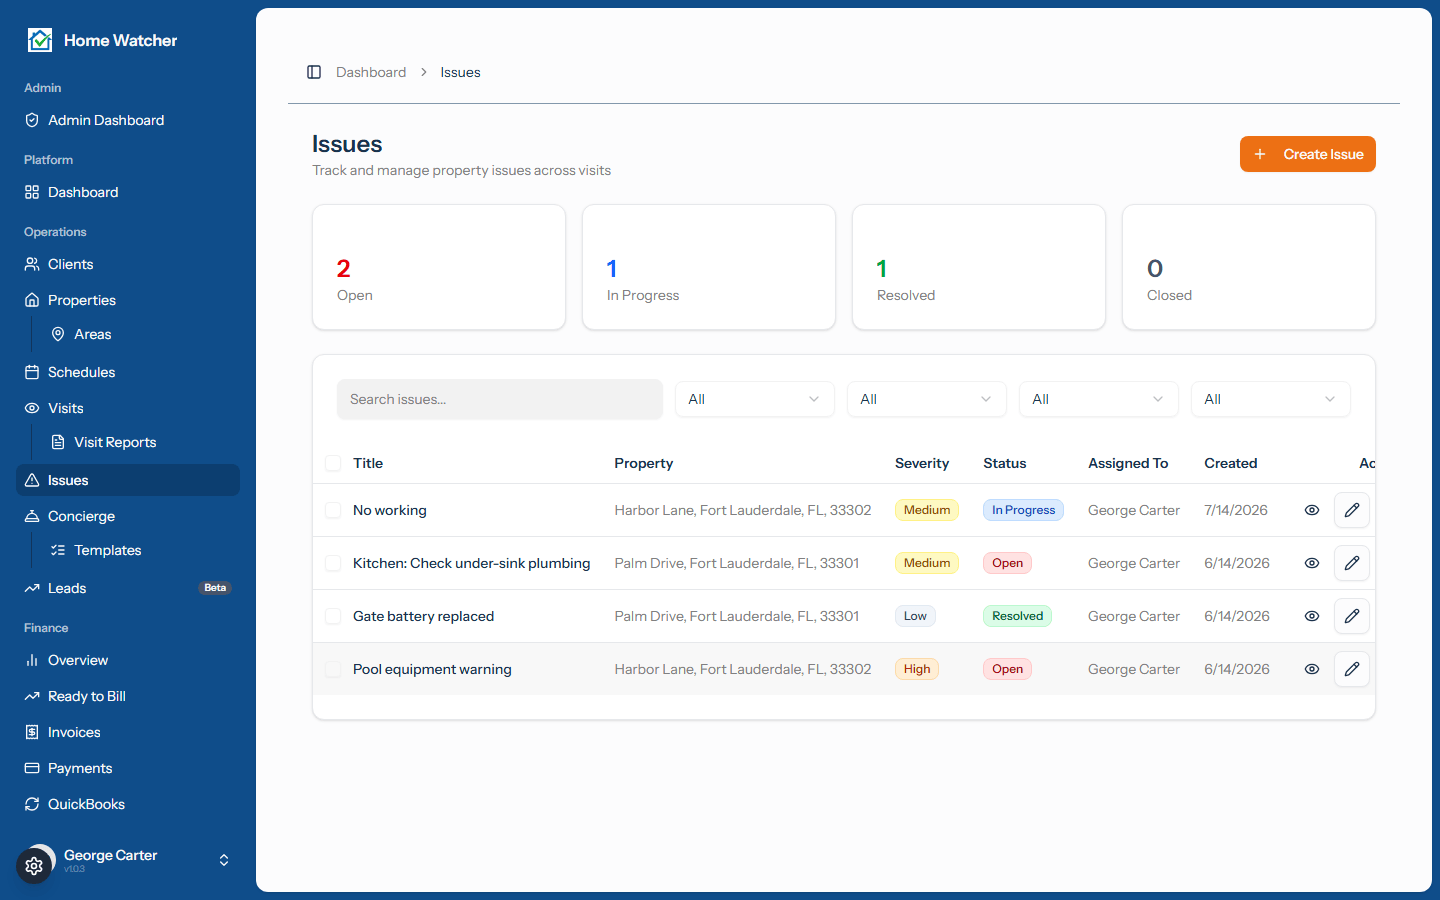The height and width of the screenshot is (900, 1440).
Task: Edit the 'Kitchen: Check under-sink plumbing' issue
Action: click(1352, 563)
